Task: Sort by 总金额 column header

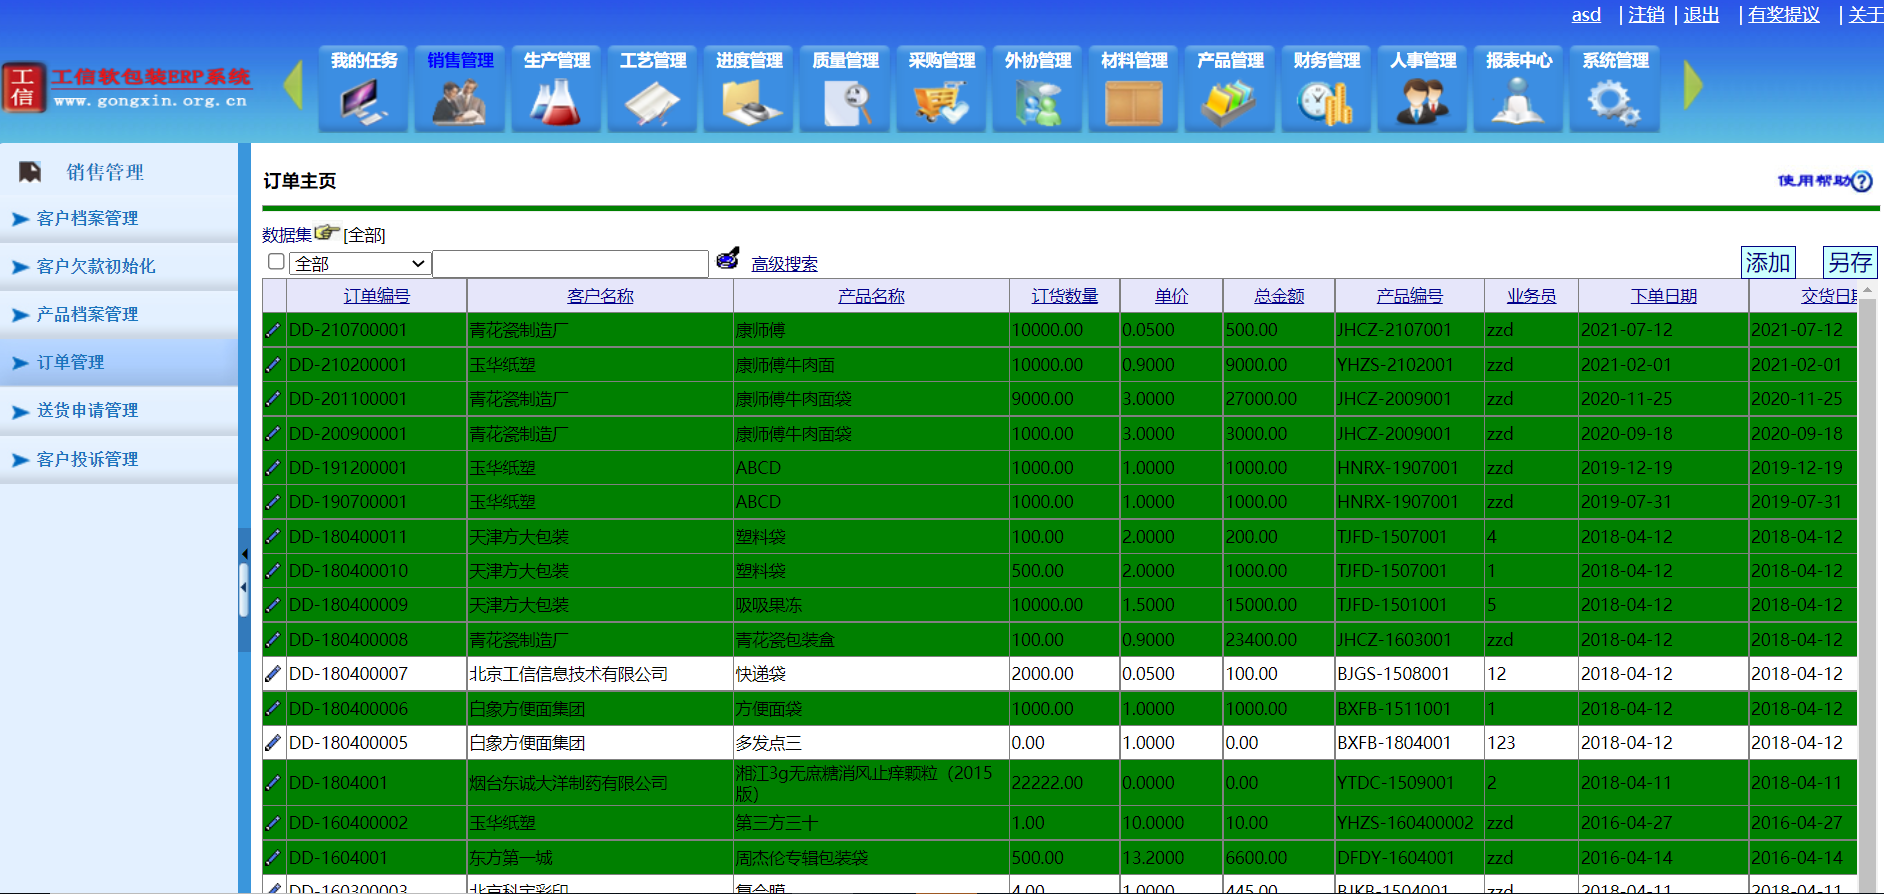Action: [1279, 296]
